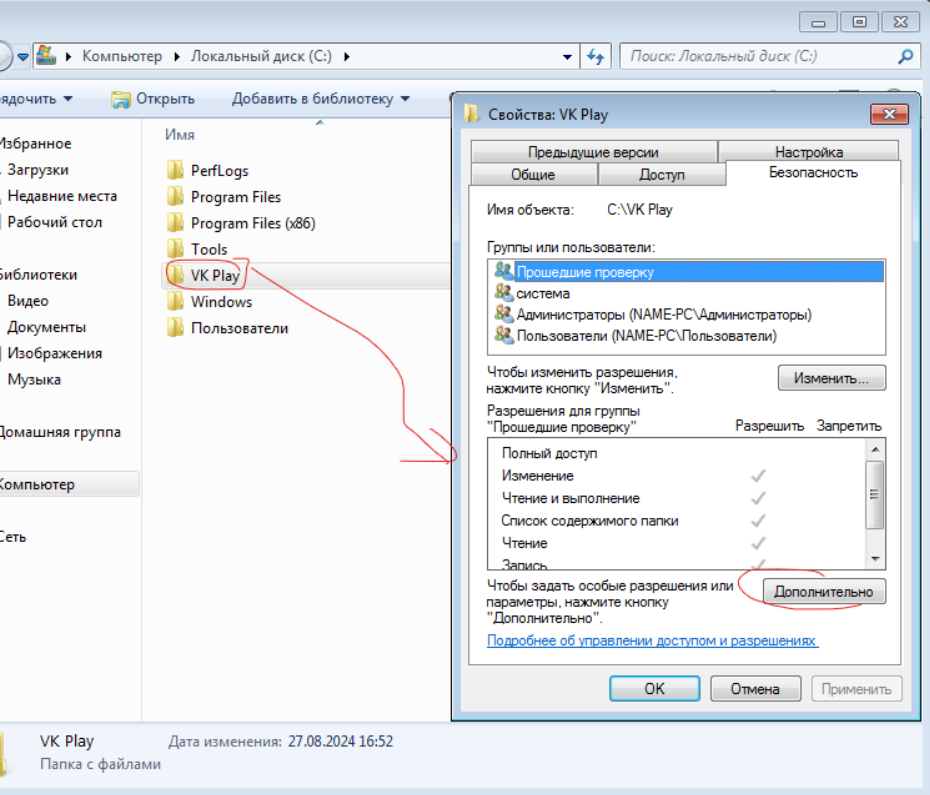Click the open-folder icon beside Открыть
The image size is (930, 795).
click(120, 99)
